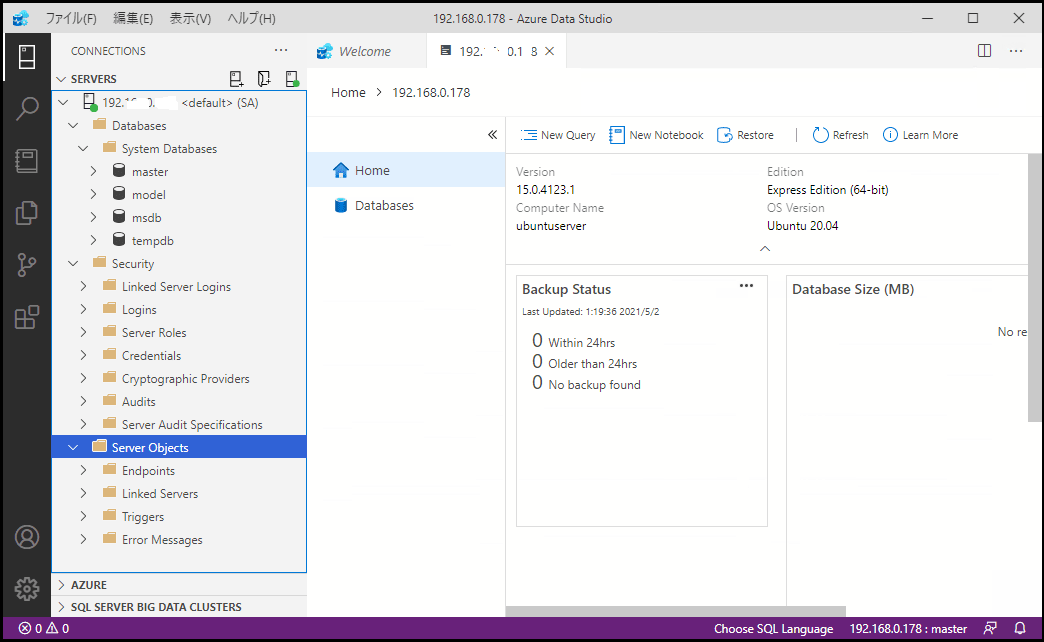Open the Source Control view
Screen dimensions: 1044x642
point(27,265)
